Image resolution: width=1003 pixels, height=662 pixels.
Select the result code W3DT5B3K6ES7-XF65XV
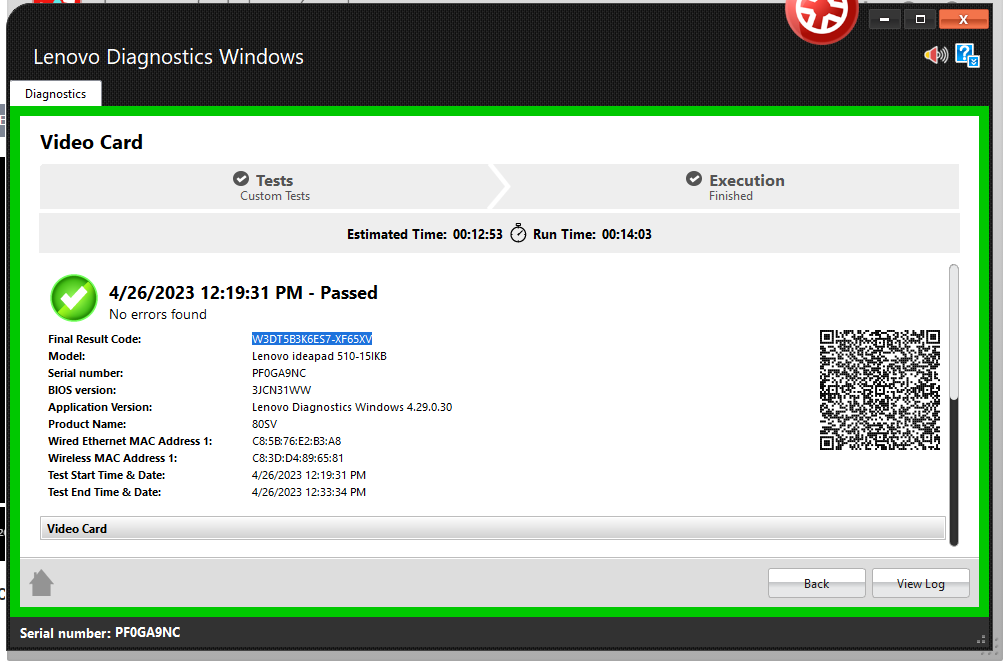click(312, 339)
